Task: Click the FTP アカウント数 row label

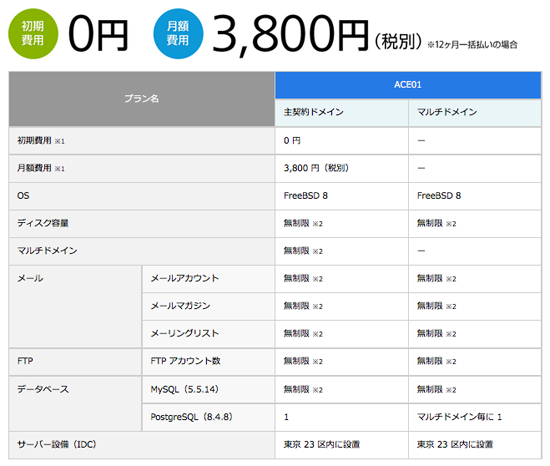Action: [185, 361]
